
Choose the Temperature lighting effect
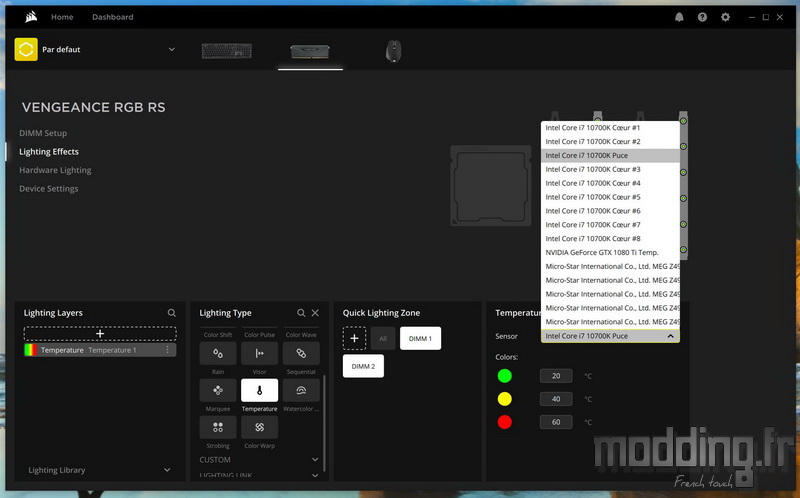tap(259, 390)
